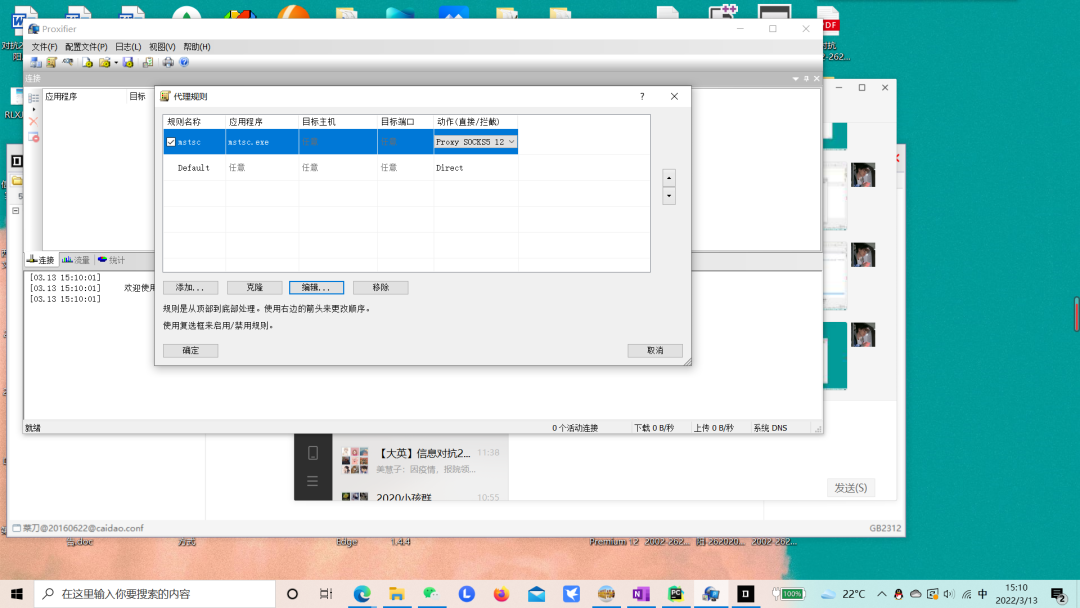The image size is (1080, 608).
Task: Switch to the 连接 tab
Action: (x=41, y=260)
